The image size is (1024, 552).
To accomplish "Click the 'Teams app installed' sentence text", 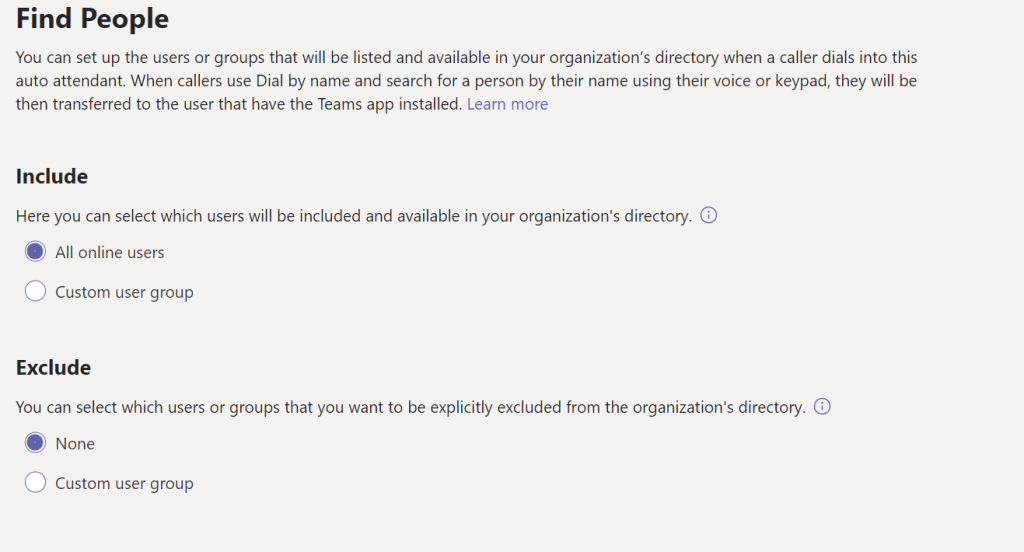I will coord(240,104).
